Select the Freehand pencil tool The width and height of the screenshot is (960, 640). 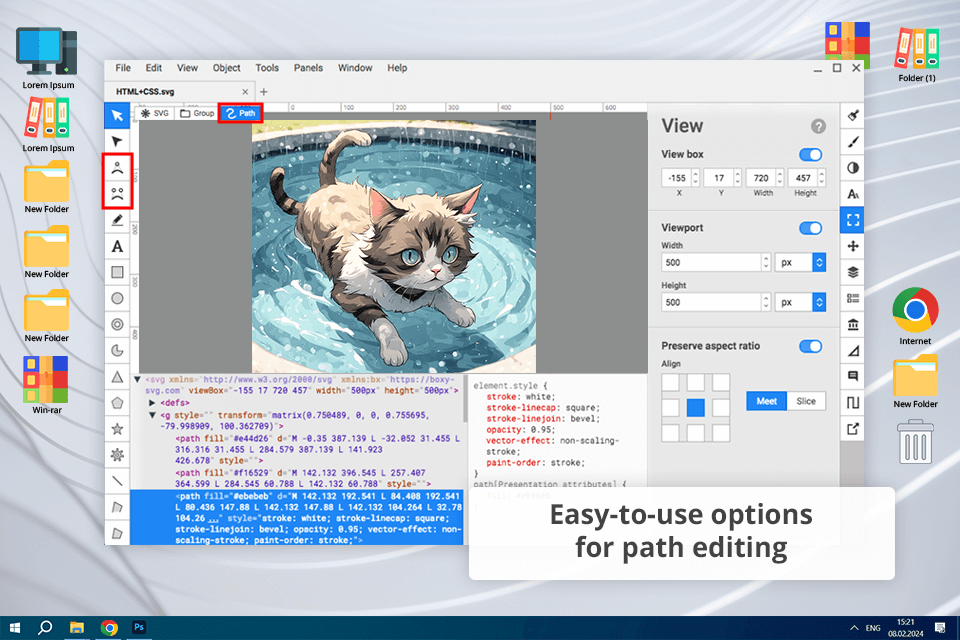(117, 220)
